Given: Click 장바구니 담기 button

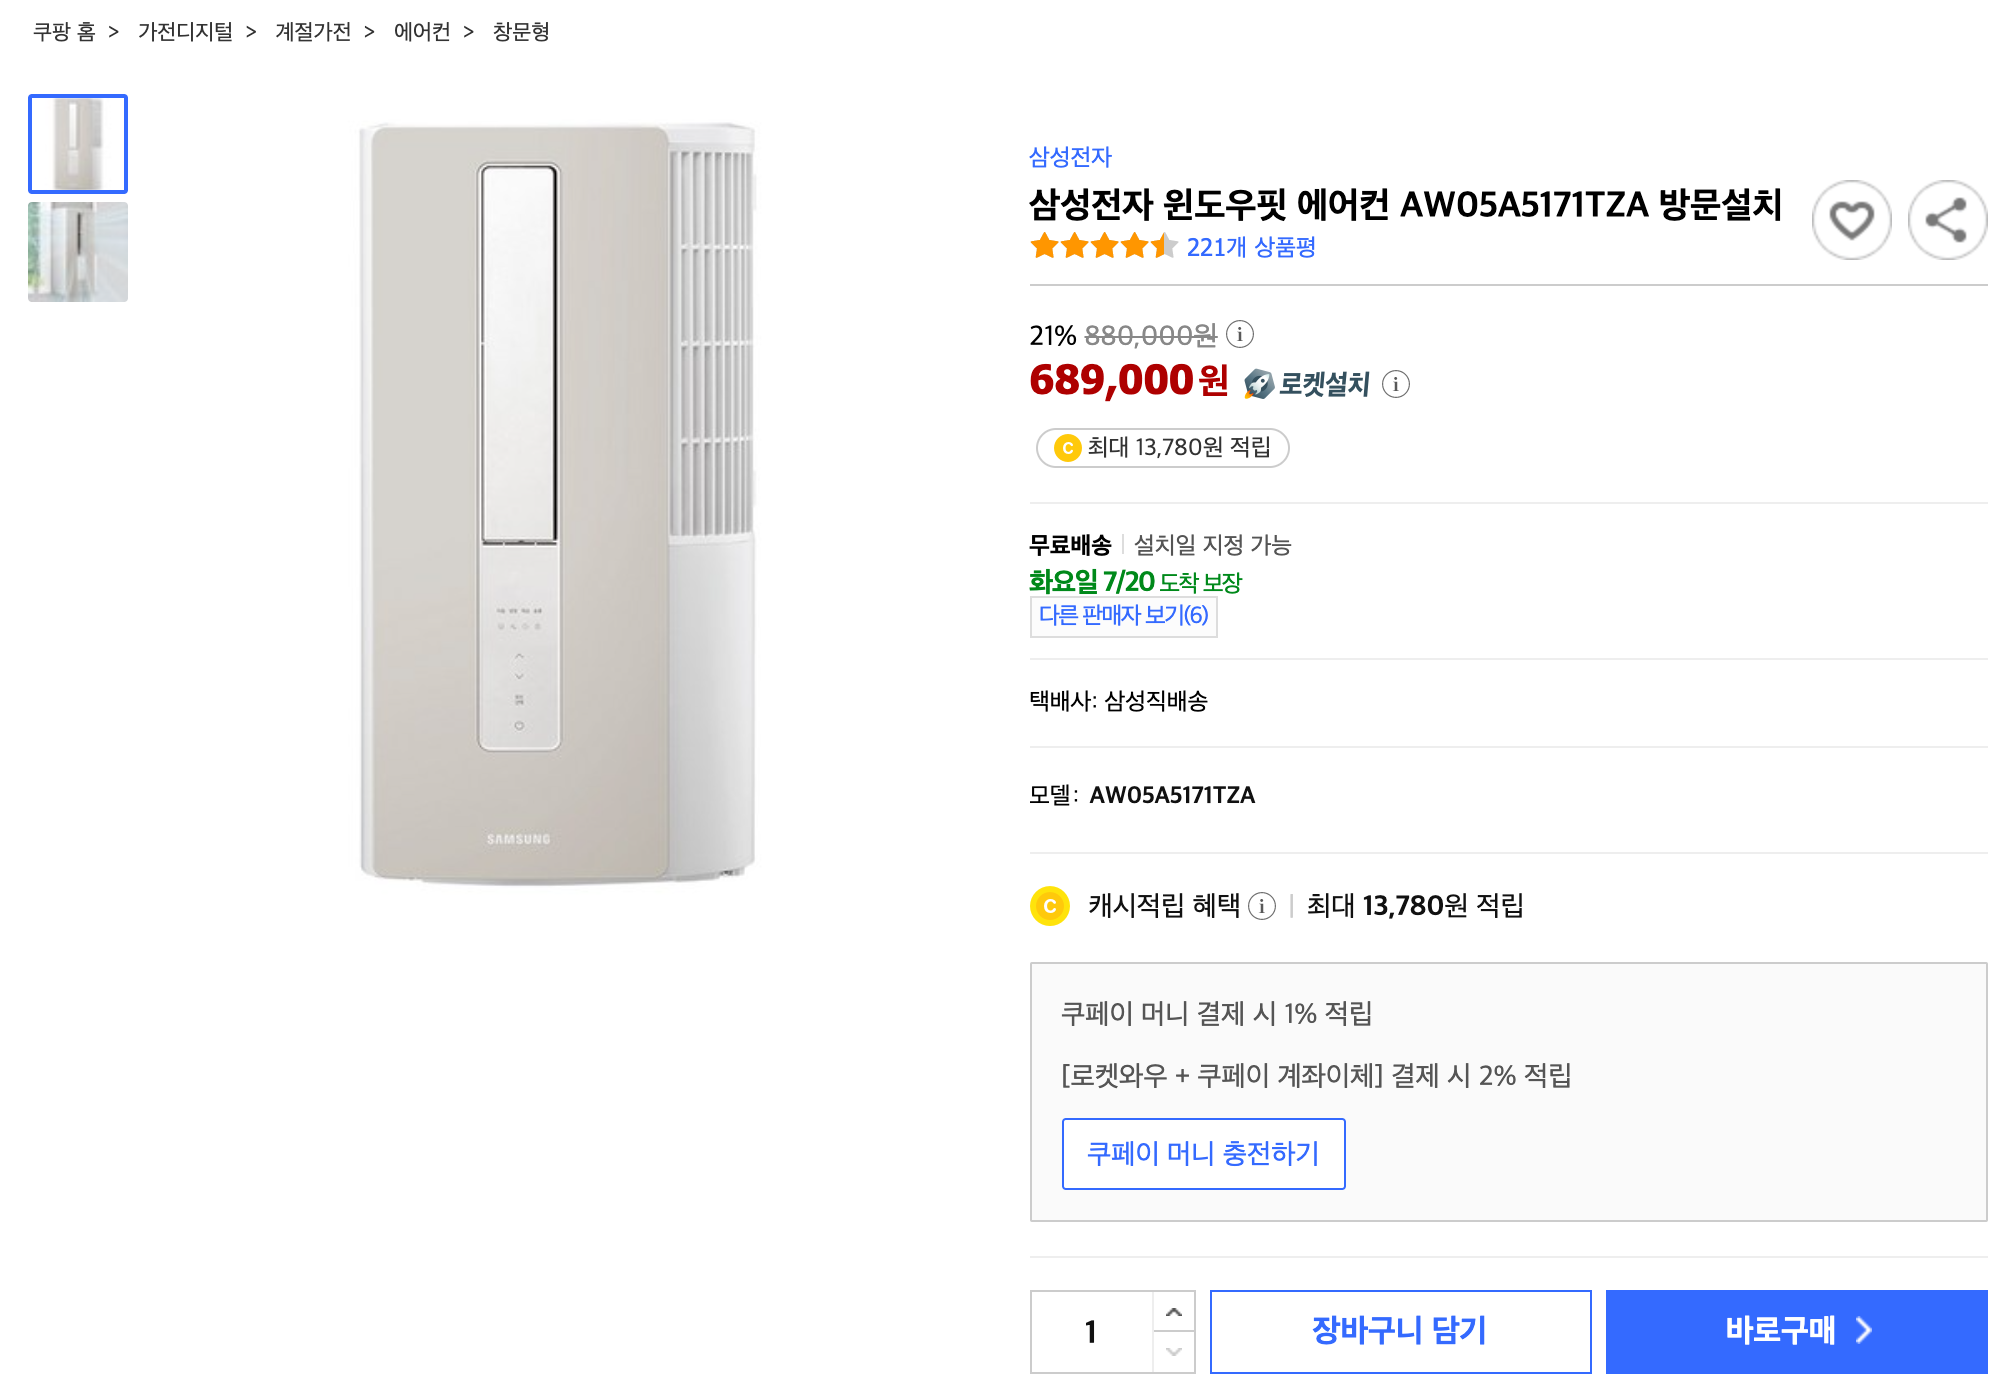Looking at the screenshot, I should 1400,1331.
